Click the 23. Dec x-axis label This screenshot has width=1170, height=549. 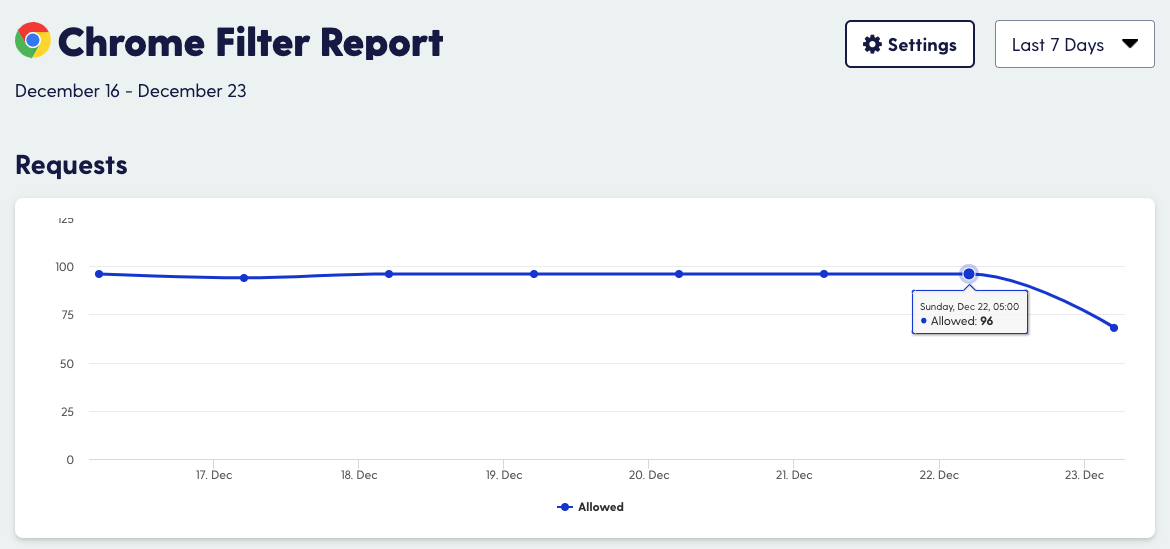[x=1084, y=476]
